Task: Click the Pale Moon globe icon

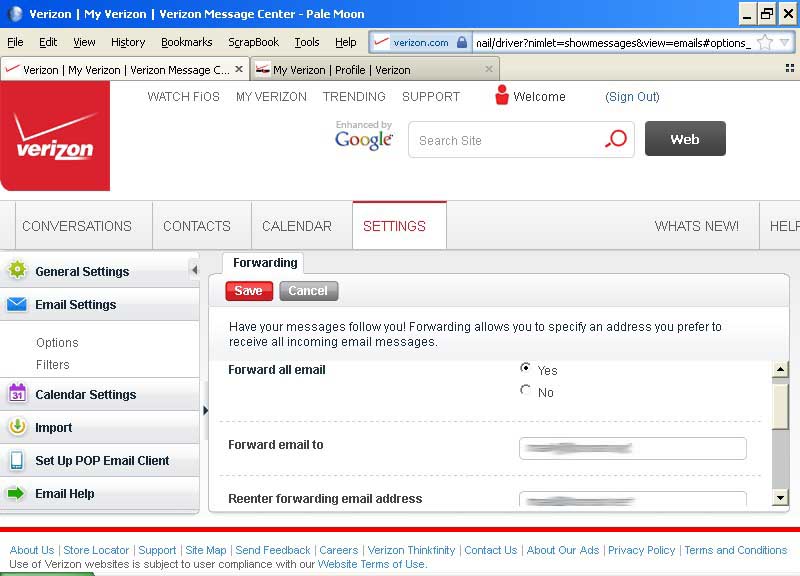Action: pyautogui.click(x=16, y=14)
